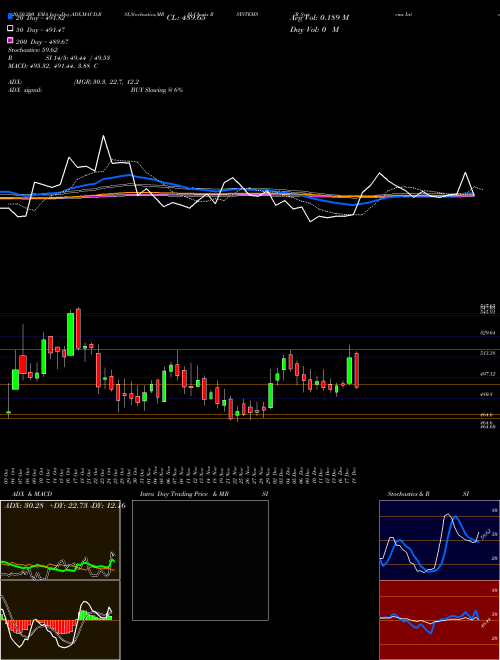Click the 'ADX: 30.28' indicator header
Screen dimensions: 500x660
(25, 506)
